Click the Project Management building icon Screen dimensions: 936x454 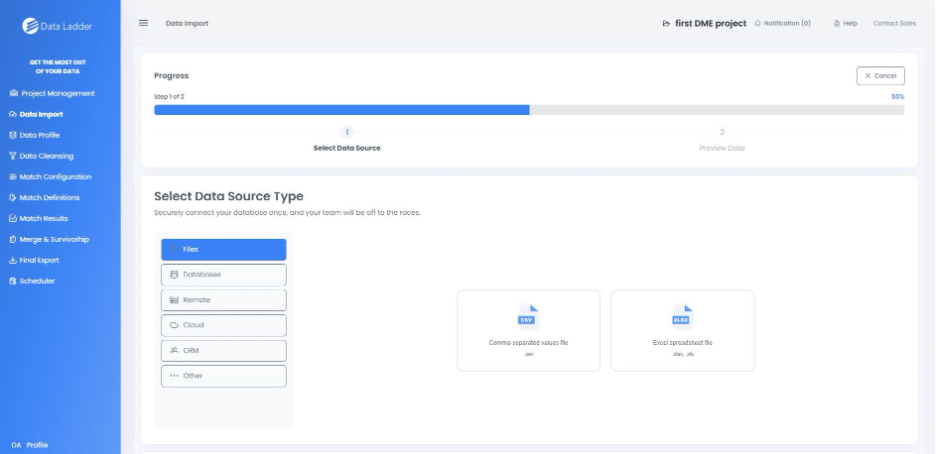pos(14,93)
